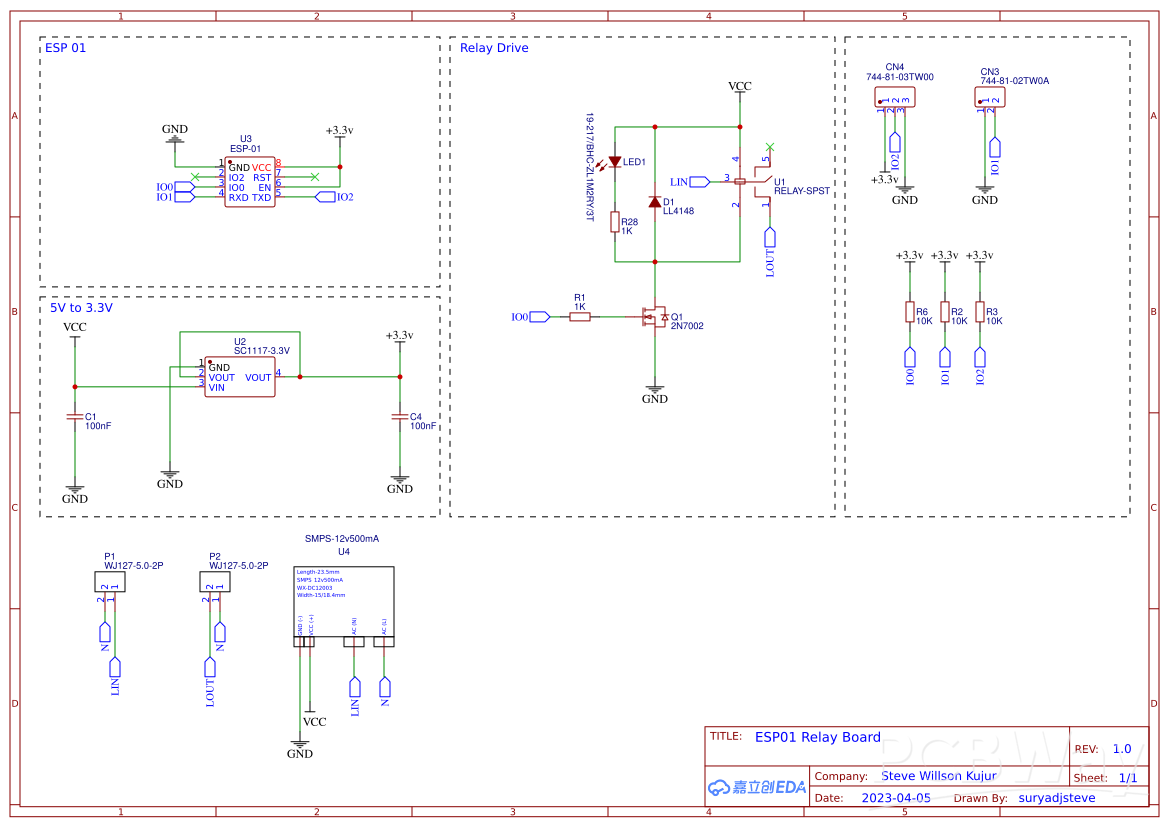The height and width of the screenshot is (827, 1169).
Task: Click the ESP-01 U3 module symbol
Action: click(250, 182)
